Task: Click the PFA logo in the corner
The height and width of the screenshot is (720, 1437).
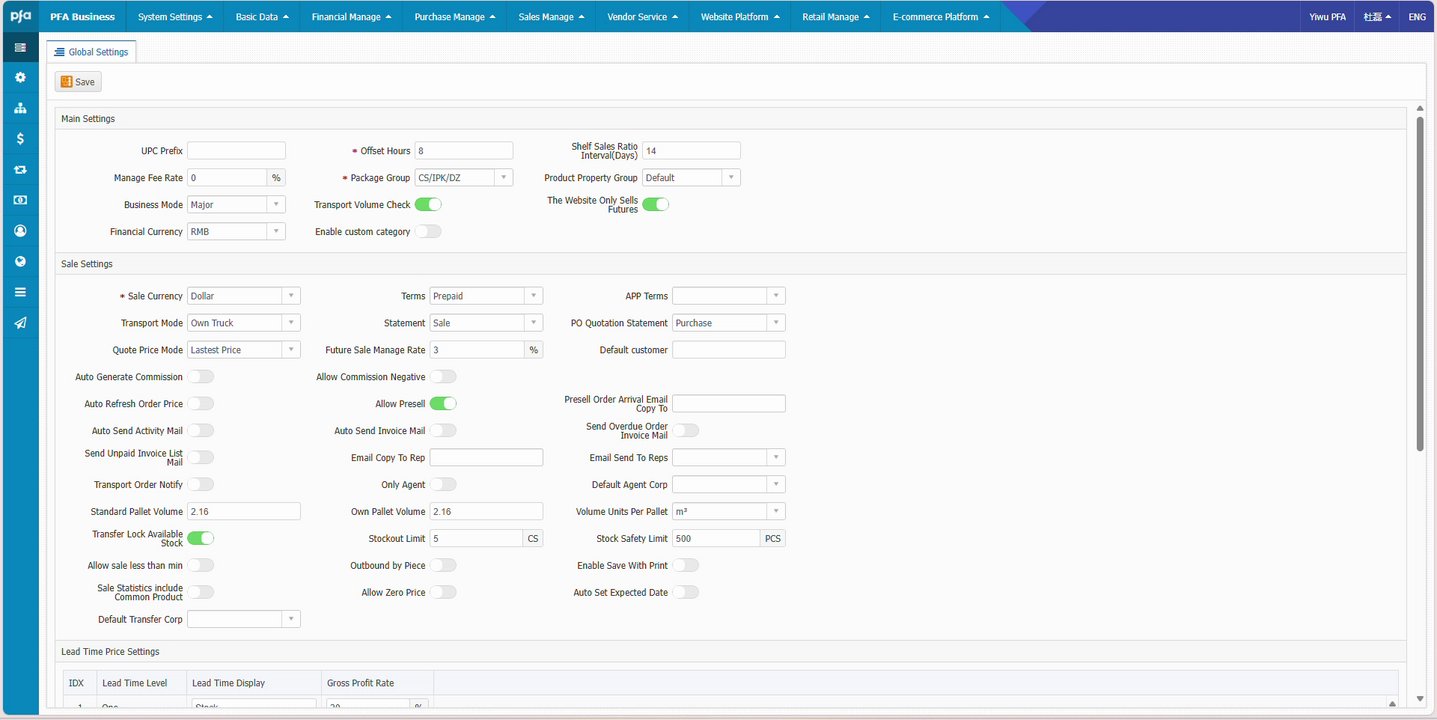Action: point(20,16)
